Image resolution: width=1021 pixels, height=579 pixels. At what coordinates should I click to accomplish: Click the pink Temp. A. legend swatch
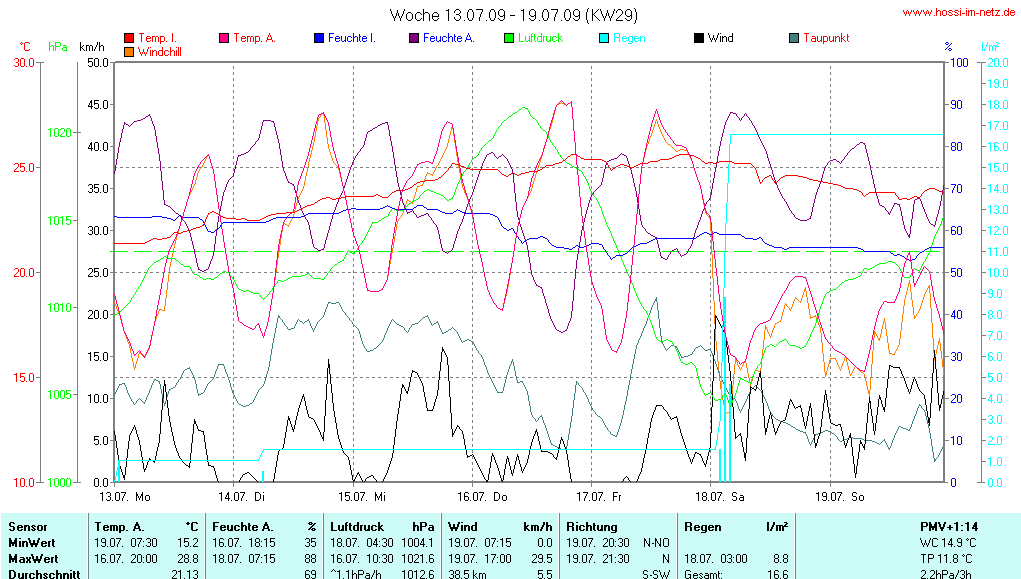tap(224, 38)
